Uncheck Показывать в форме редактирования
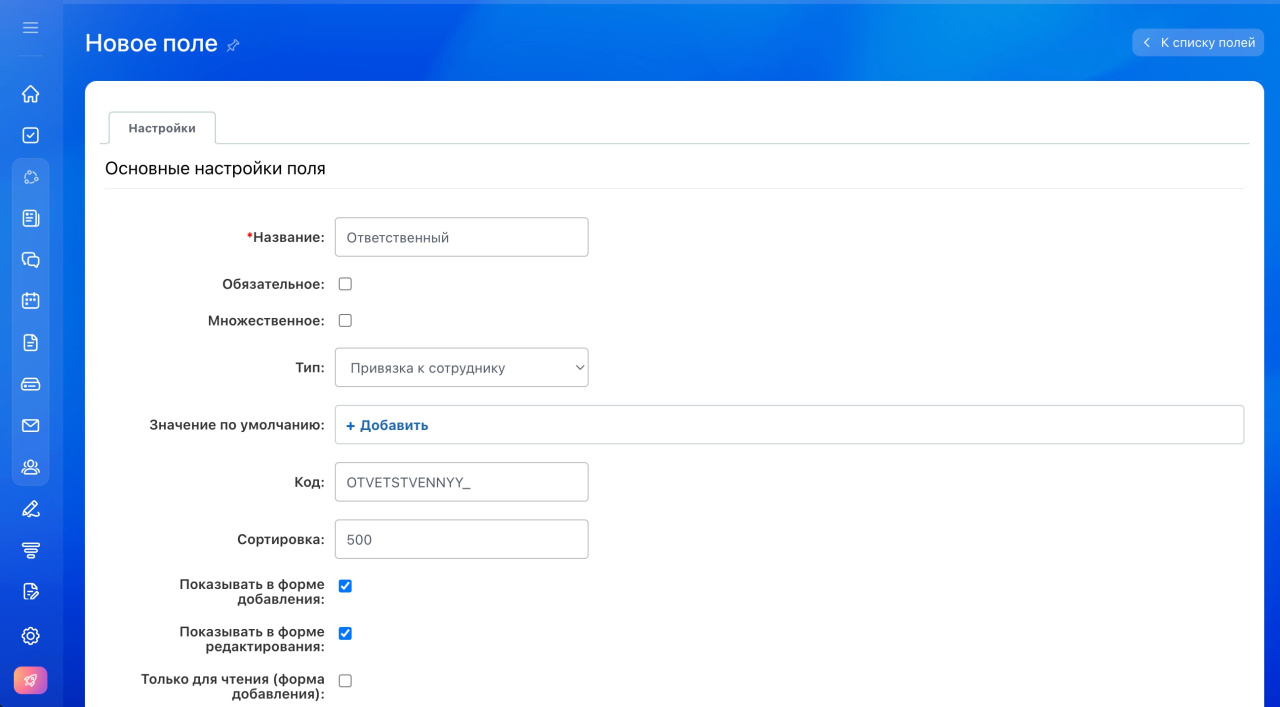Viewport: 1280px width, 707px height. click(x=345, y=633)
